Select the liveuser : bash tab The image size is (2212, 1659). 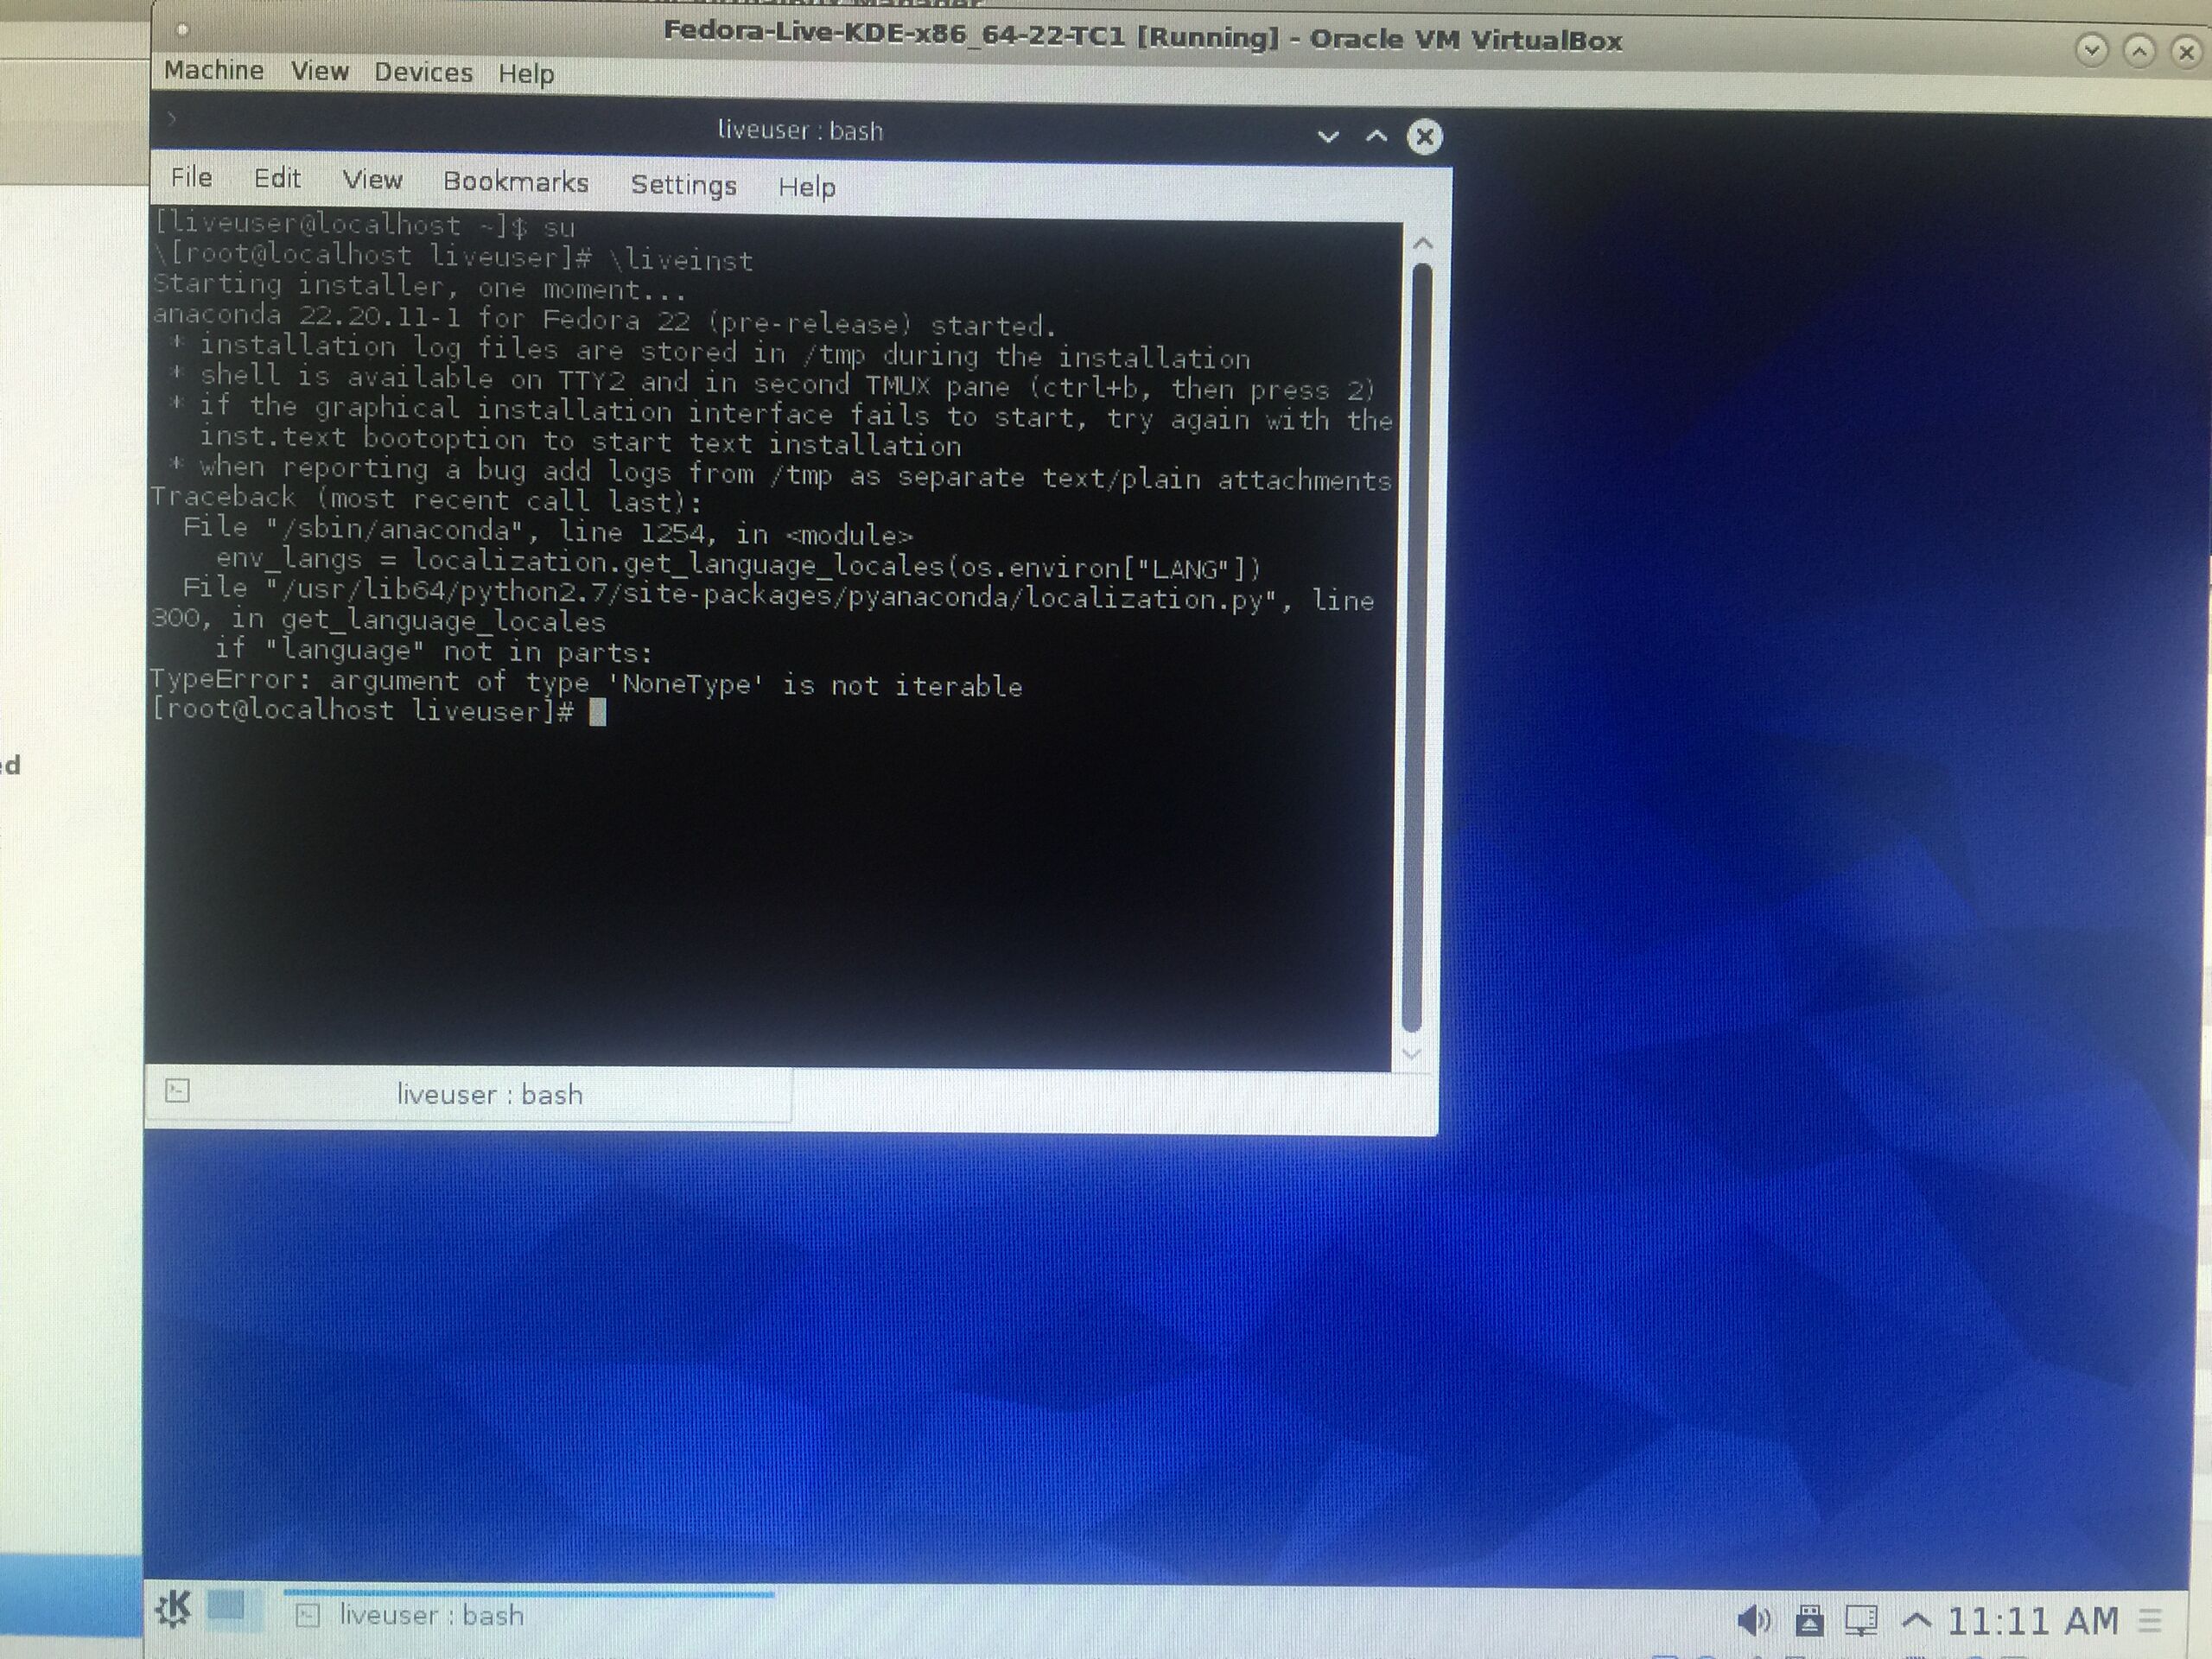pyautogui.click(x=489, y=1095)
